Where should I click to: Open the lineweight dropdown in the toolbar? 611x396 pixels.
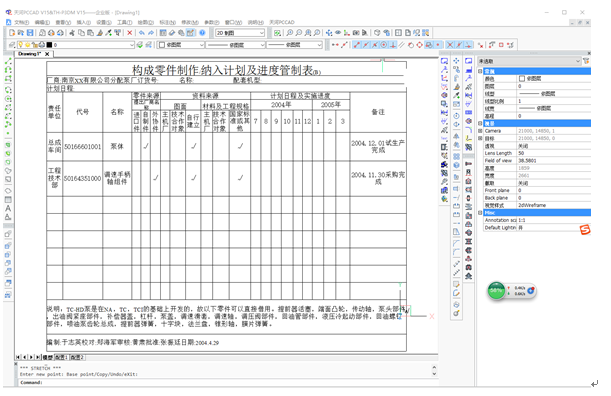pyautogui.click(x=295, y=45)
